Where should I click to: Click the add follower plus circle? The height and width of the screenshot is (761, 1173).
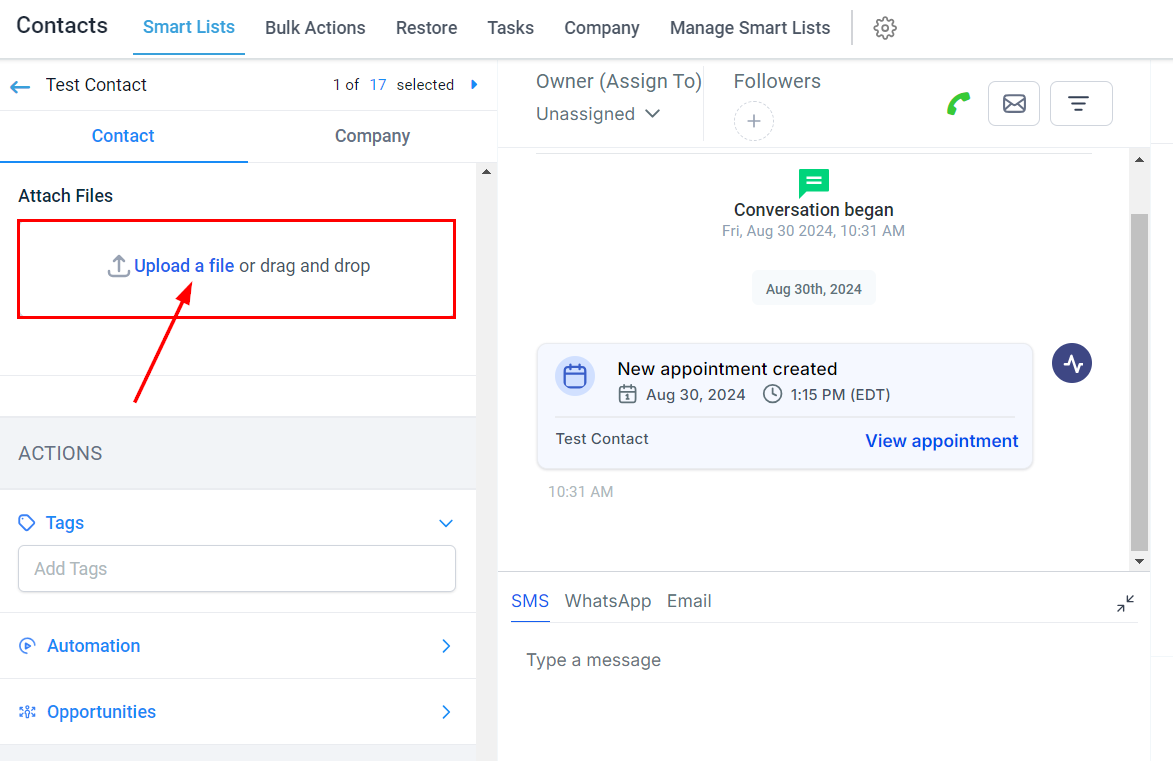754,121
